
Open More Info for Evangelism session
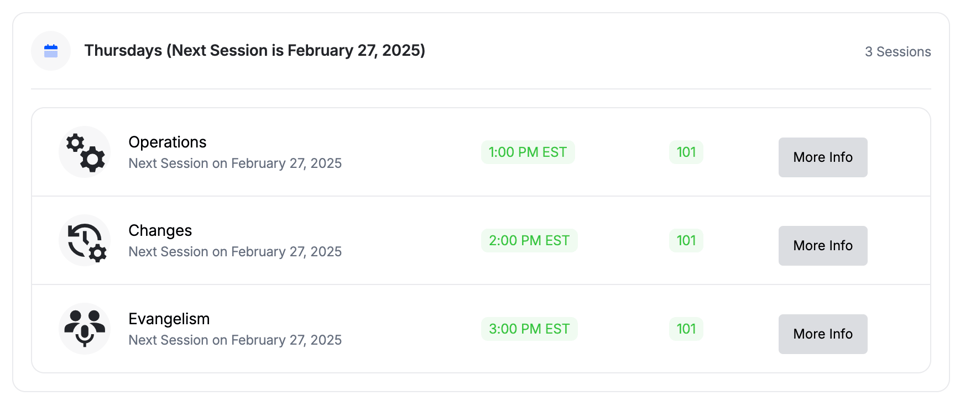click(x=822, y=334)
